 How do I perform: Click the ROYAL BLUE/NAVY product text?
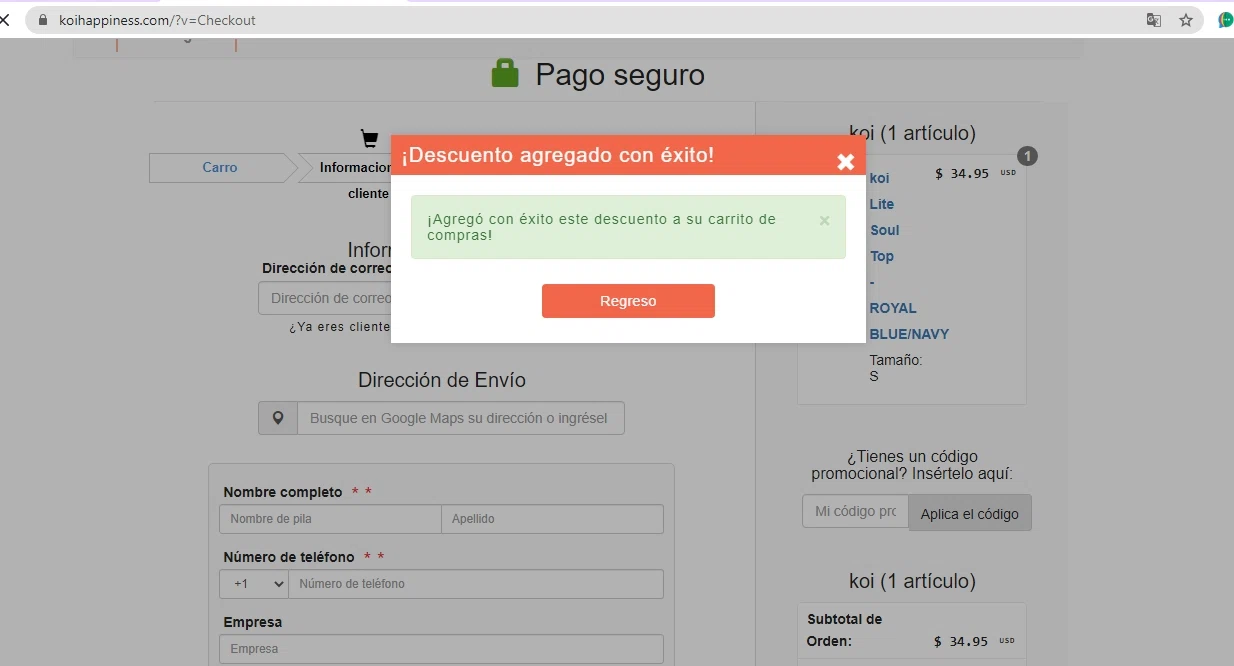click(909, 321)
